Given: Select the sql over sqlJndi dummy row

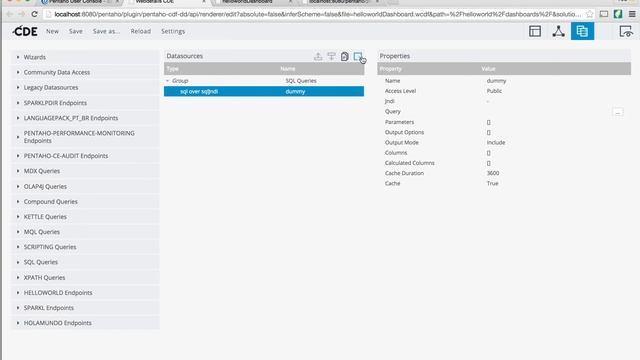Looking at the screenshot, I should 264,91.
